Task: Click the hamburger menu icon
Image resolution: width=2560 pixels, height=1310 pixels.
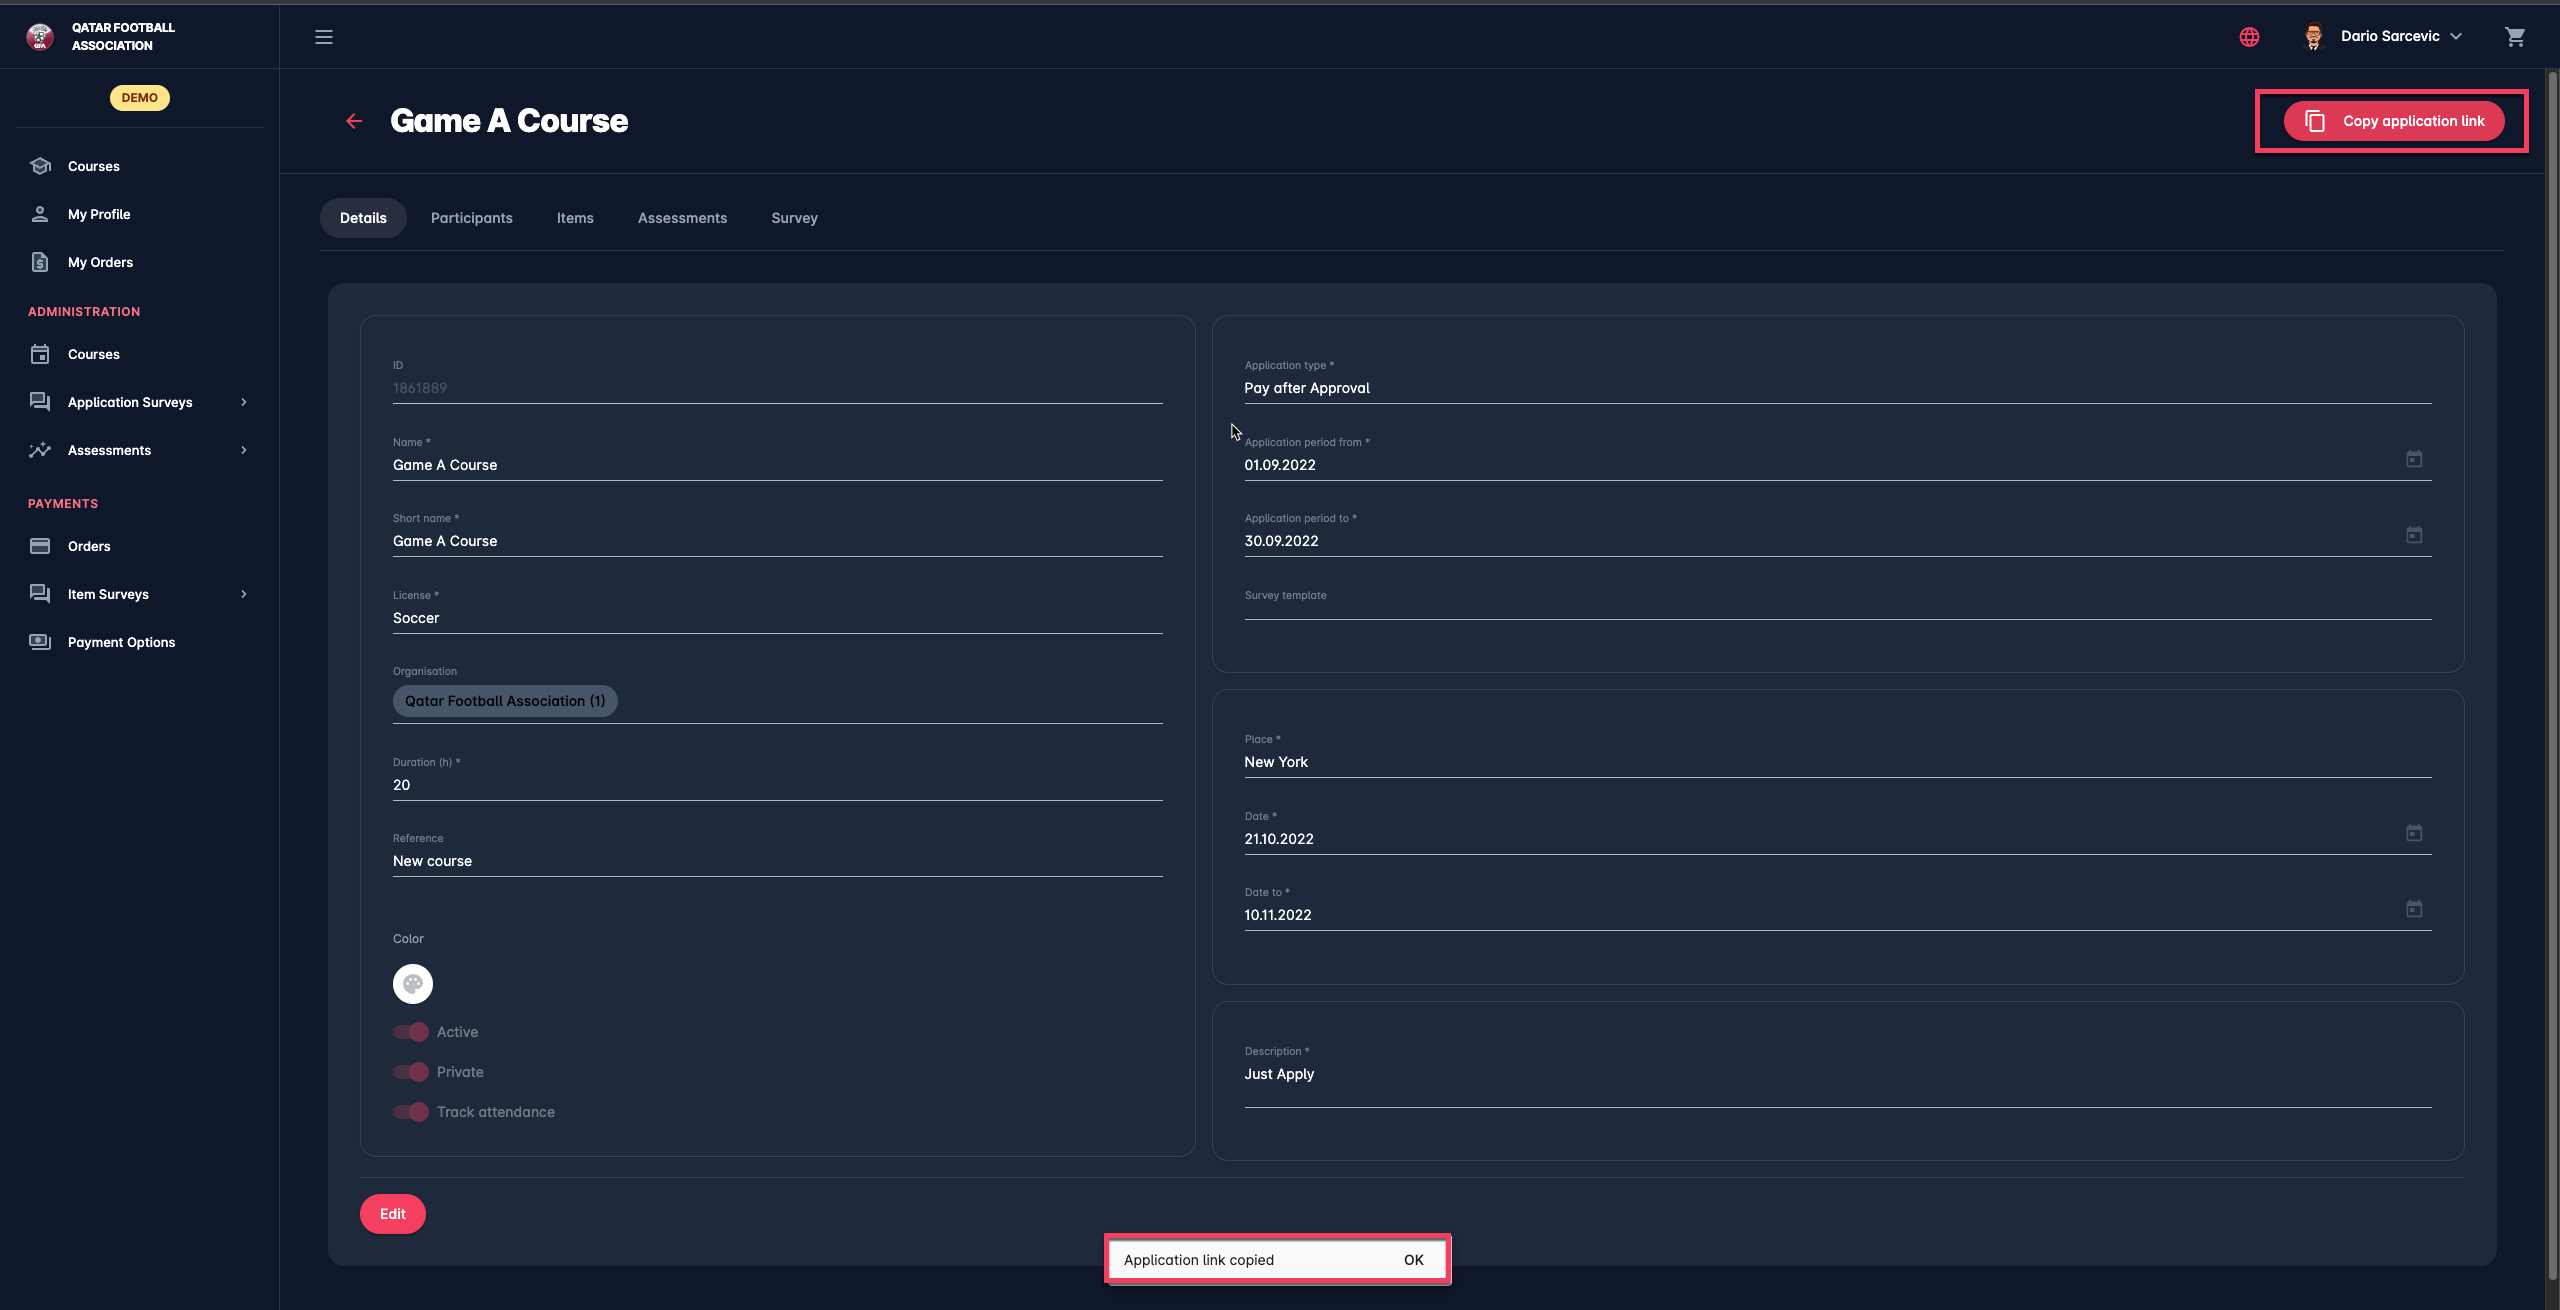Action: tap(324, 37)
